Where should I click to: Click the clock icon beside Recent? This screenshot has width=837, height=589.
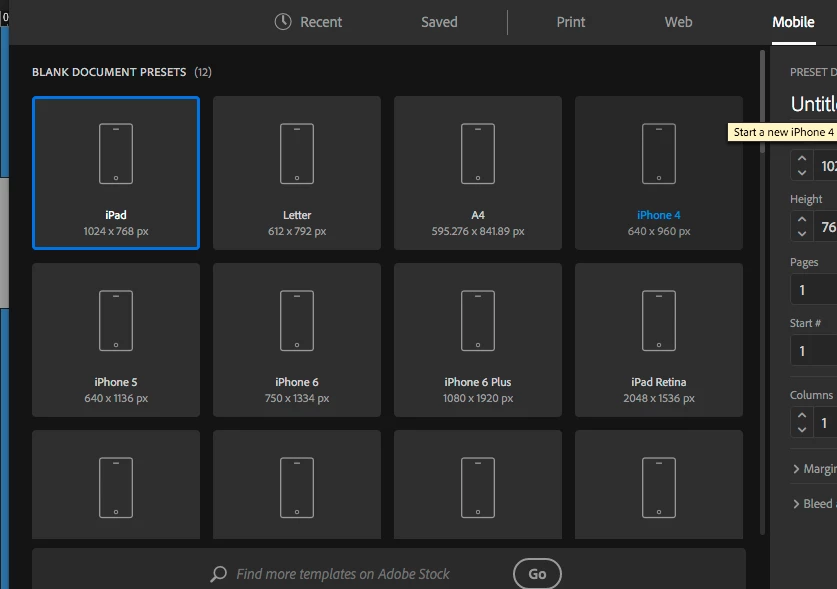tap(283, 22)
